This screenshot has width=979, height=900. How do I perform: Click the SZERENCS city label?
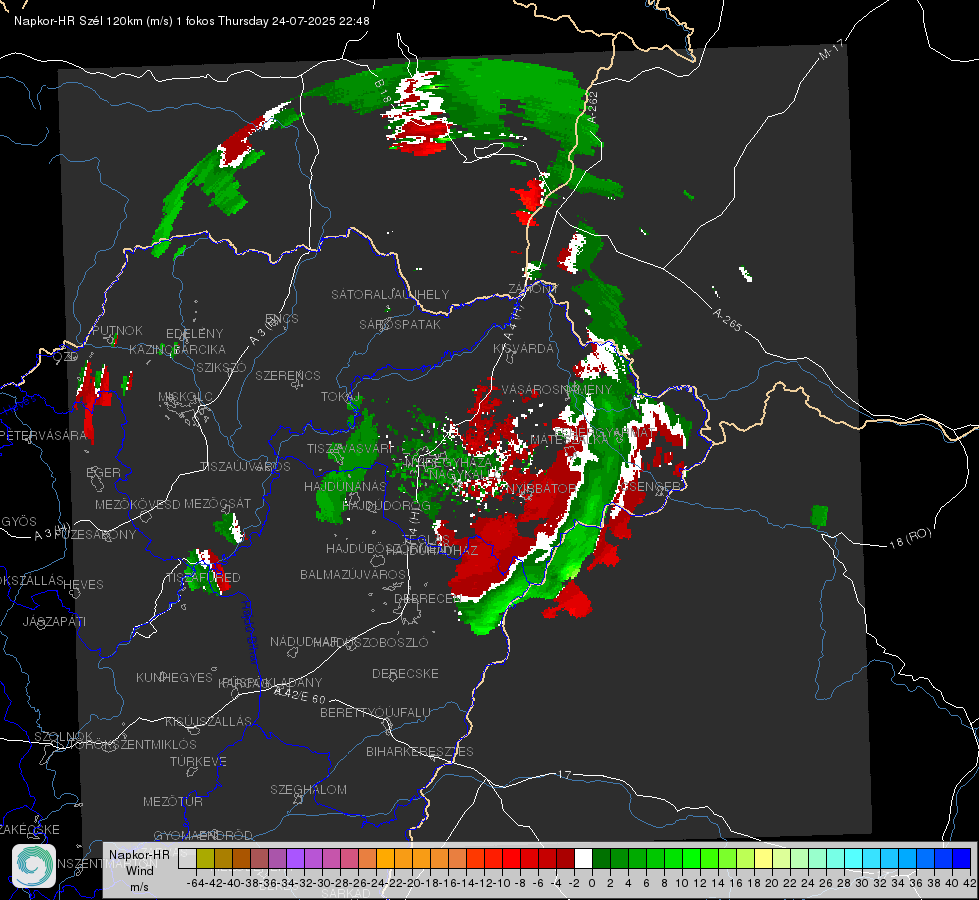(x=288, y=375)
